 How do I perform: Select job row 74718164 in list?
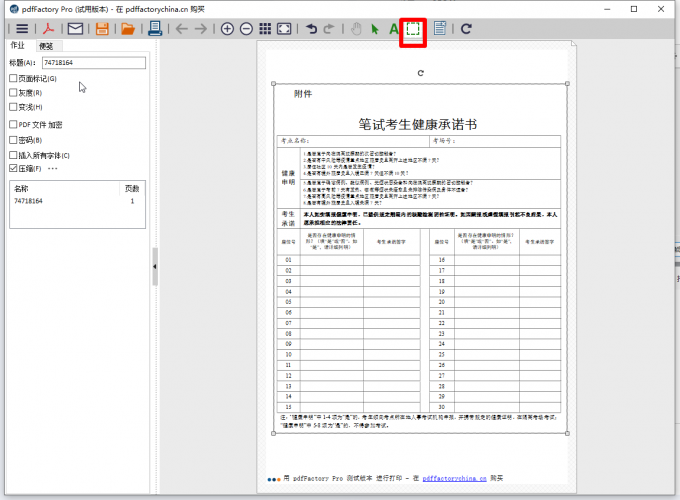pyautogui.click(x=77, y=201)
